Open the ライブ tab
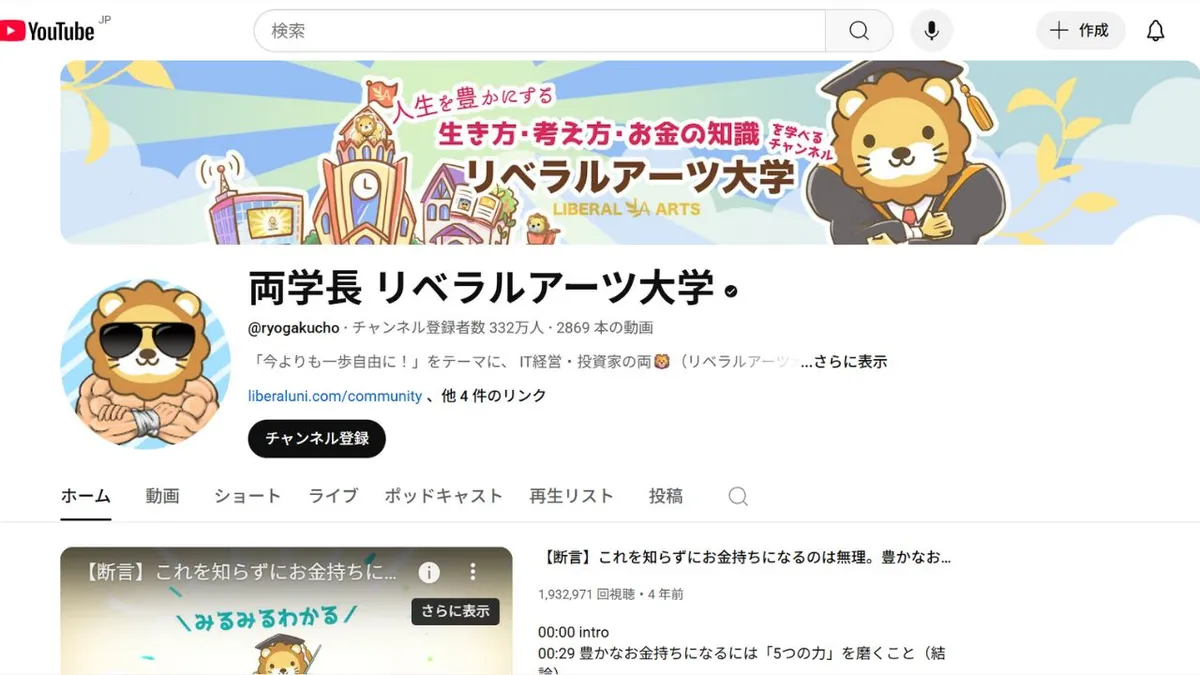This screenshot has height=675, width=1200. 333,496
